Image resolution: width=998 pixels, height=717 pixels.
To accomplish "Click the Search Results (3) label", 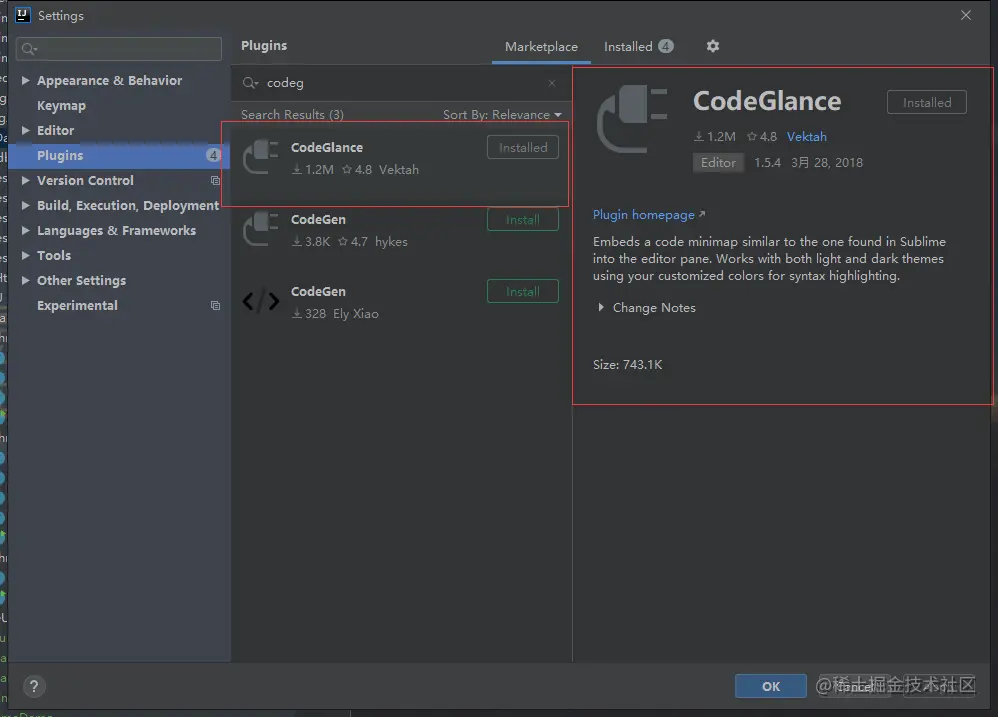I will (x=292, y=115).
